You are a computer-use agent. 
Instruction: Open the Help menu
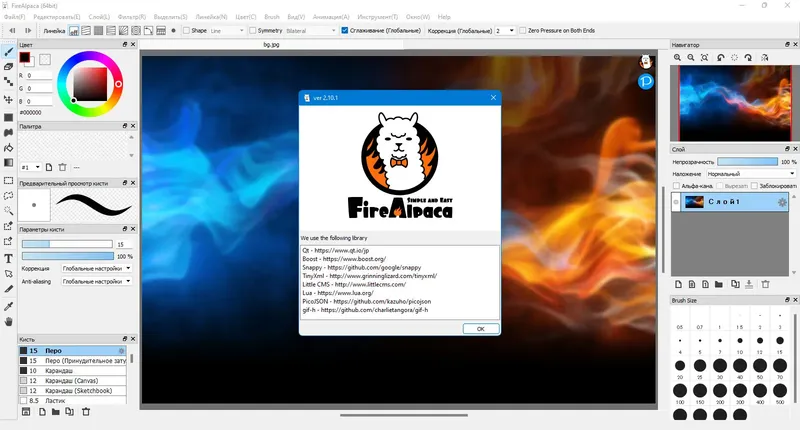(x=444, y=17)
